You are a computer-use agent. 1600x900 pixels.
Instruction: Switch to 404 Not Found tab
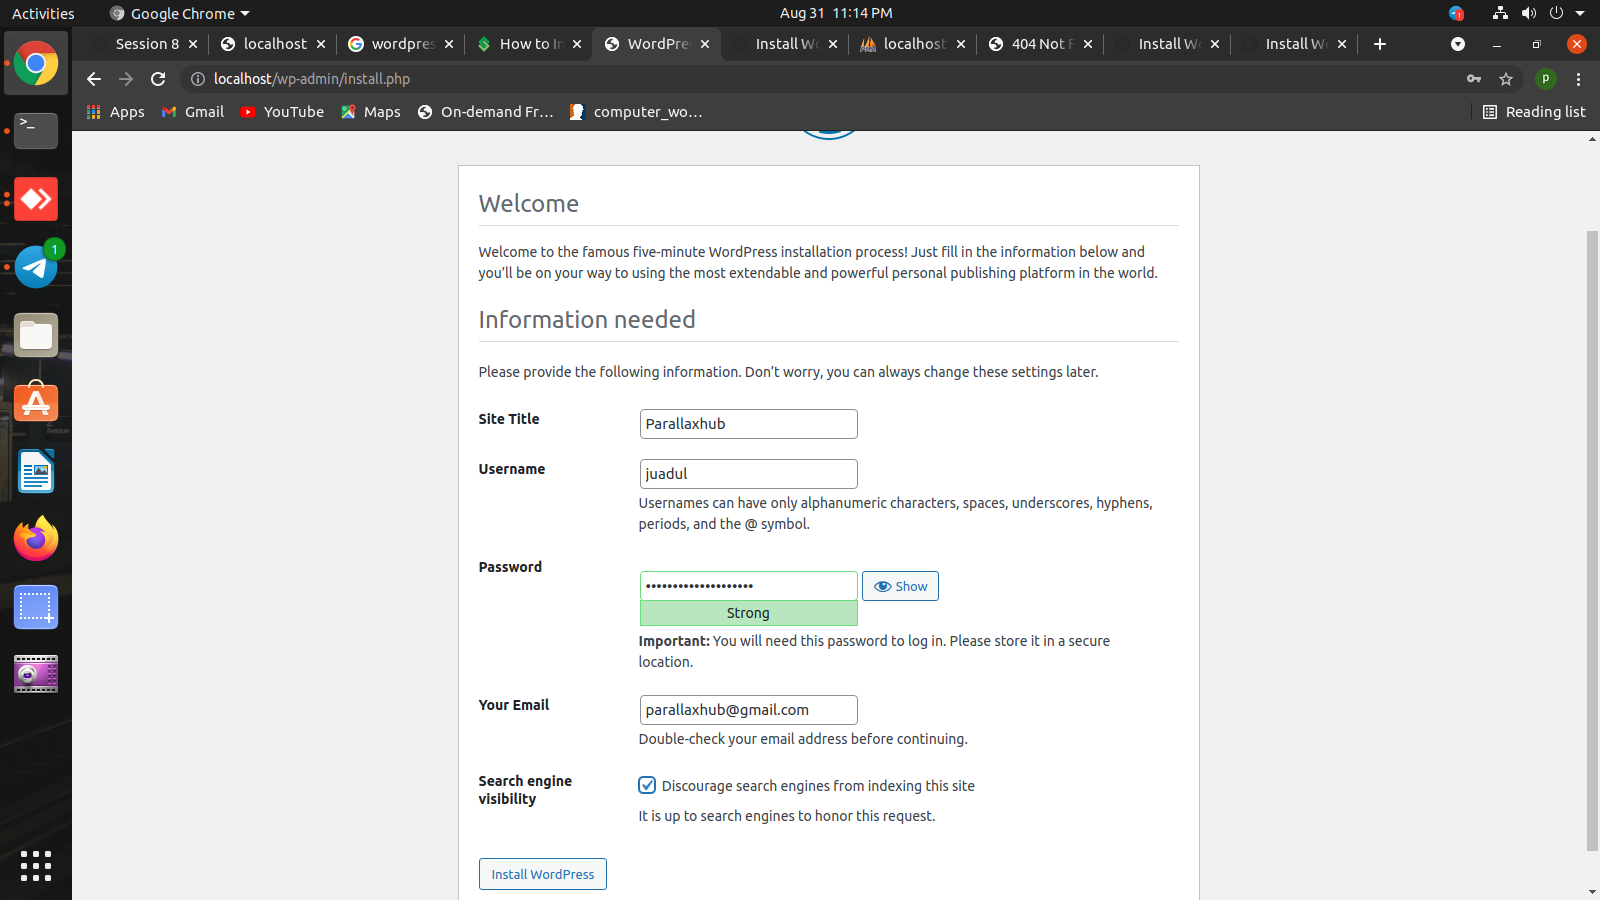(1040, 44)
